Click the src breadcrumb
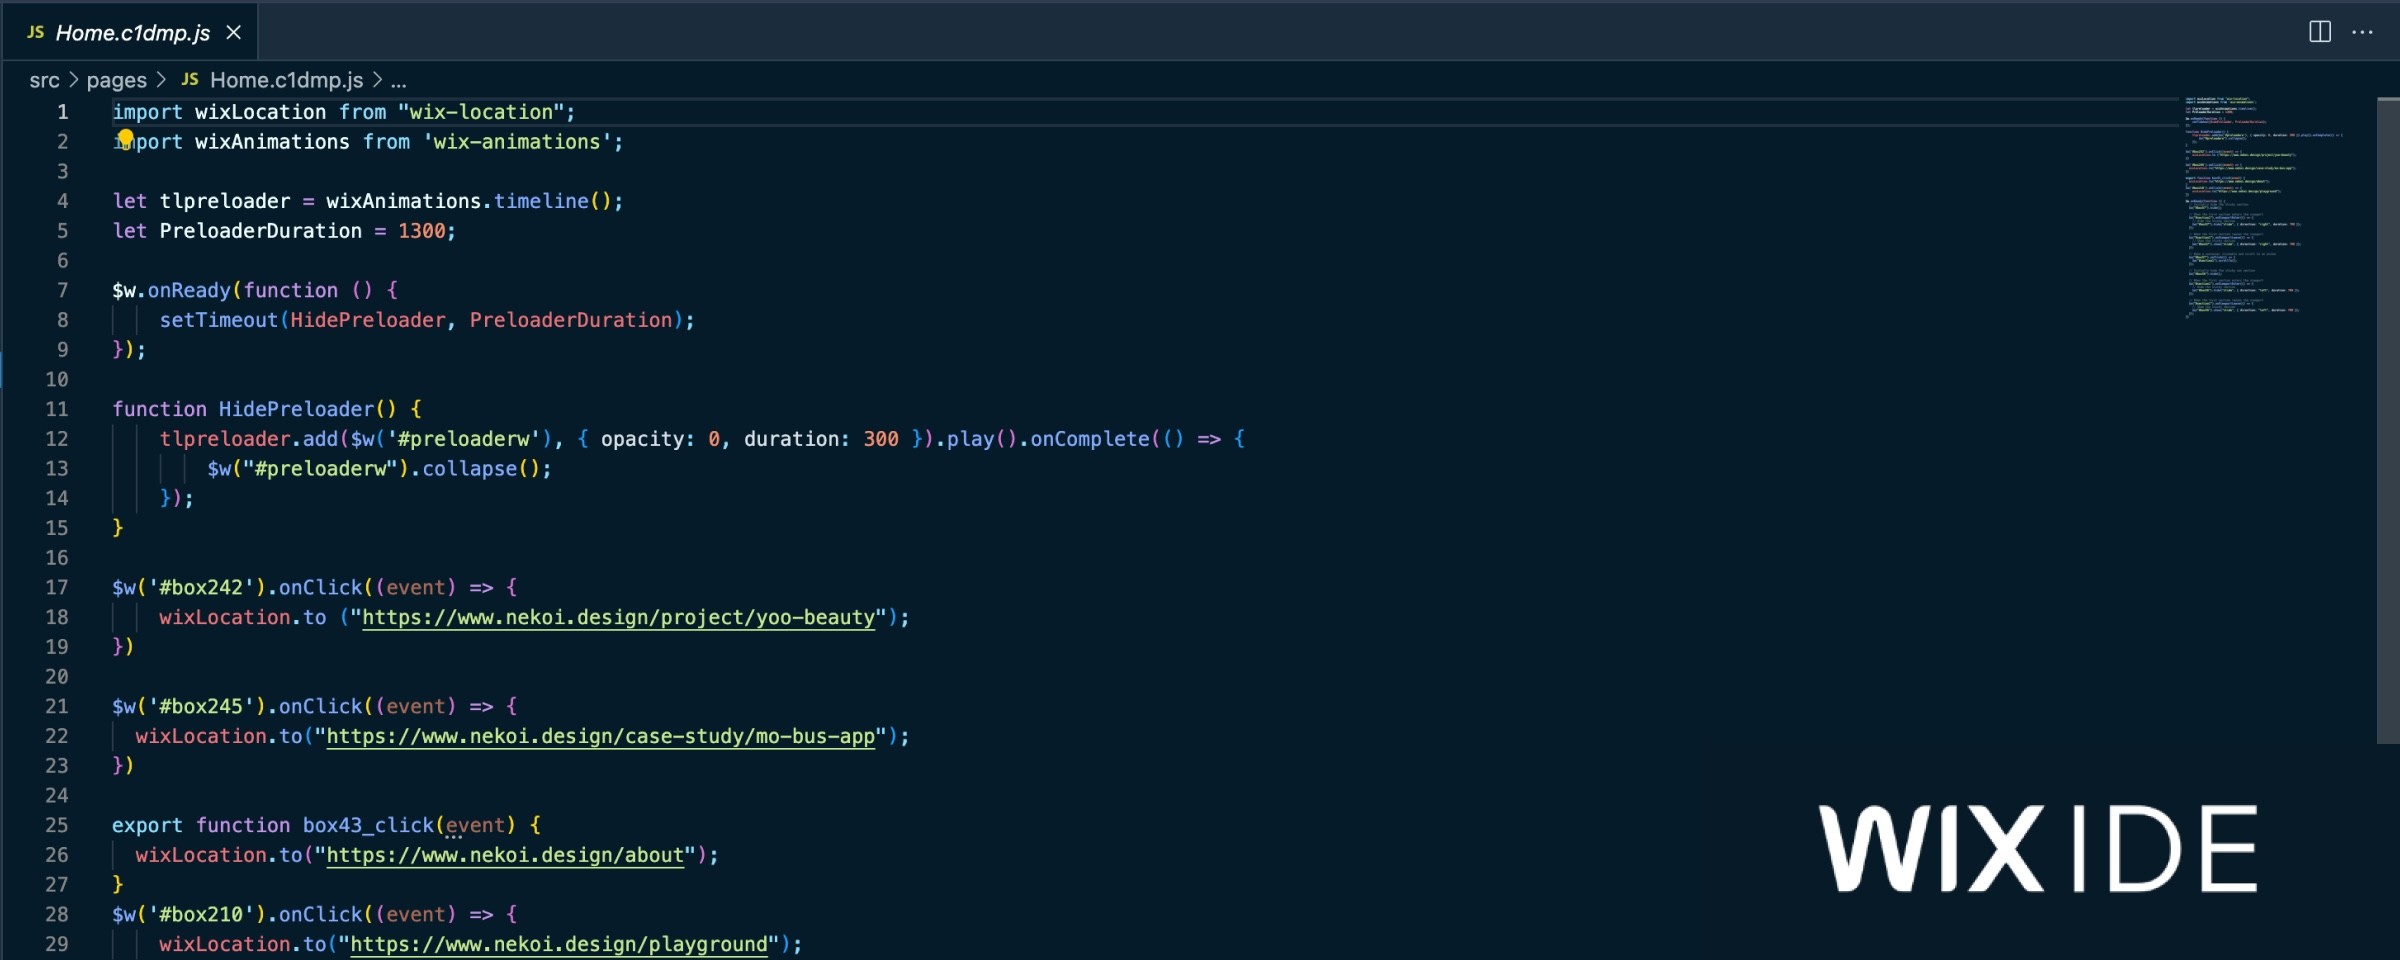 click(x=44, y=80)
